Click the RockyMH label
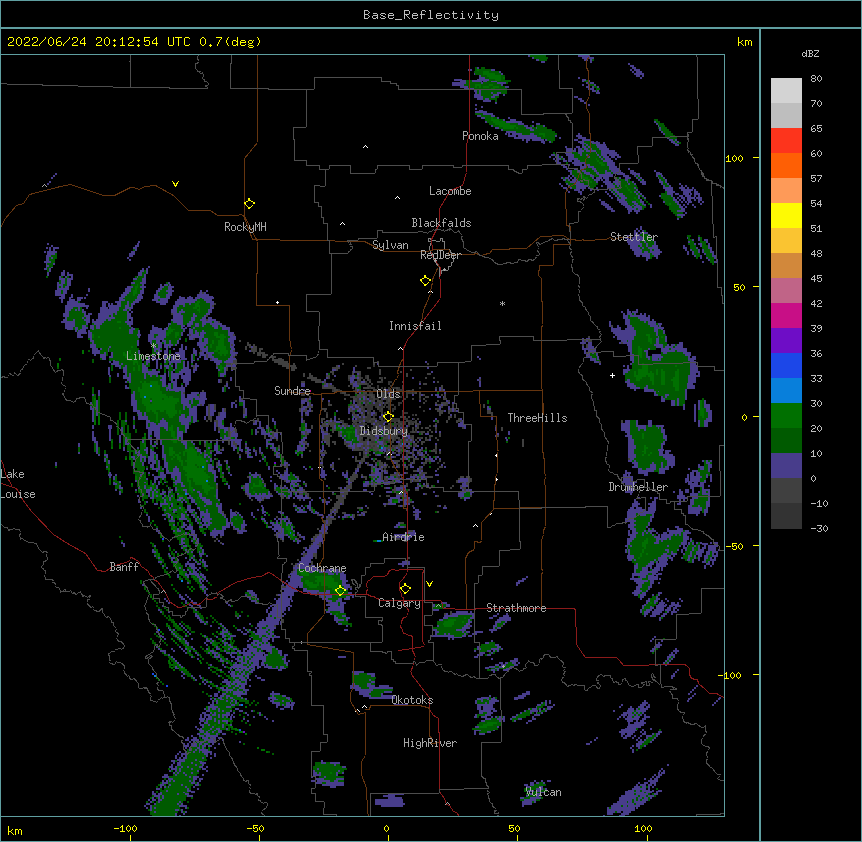This screenshot has height=842, width=862. pos(245,227)
